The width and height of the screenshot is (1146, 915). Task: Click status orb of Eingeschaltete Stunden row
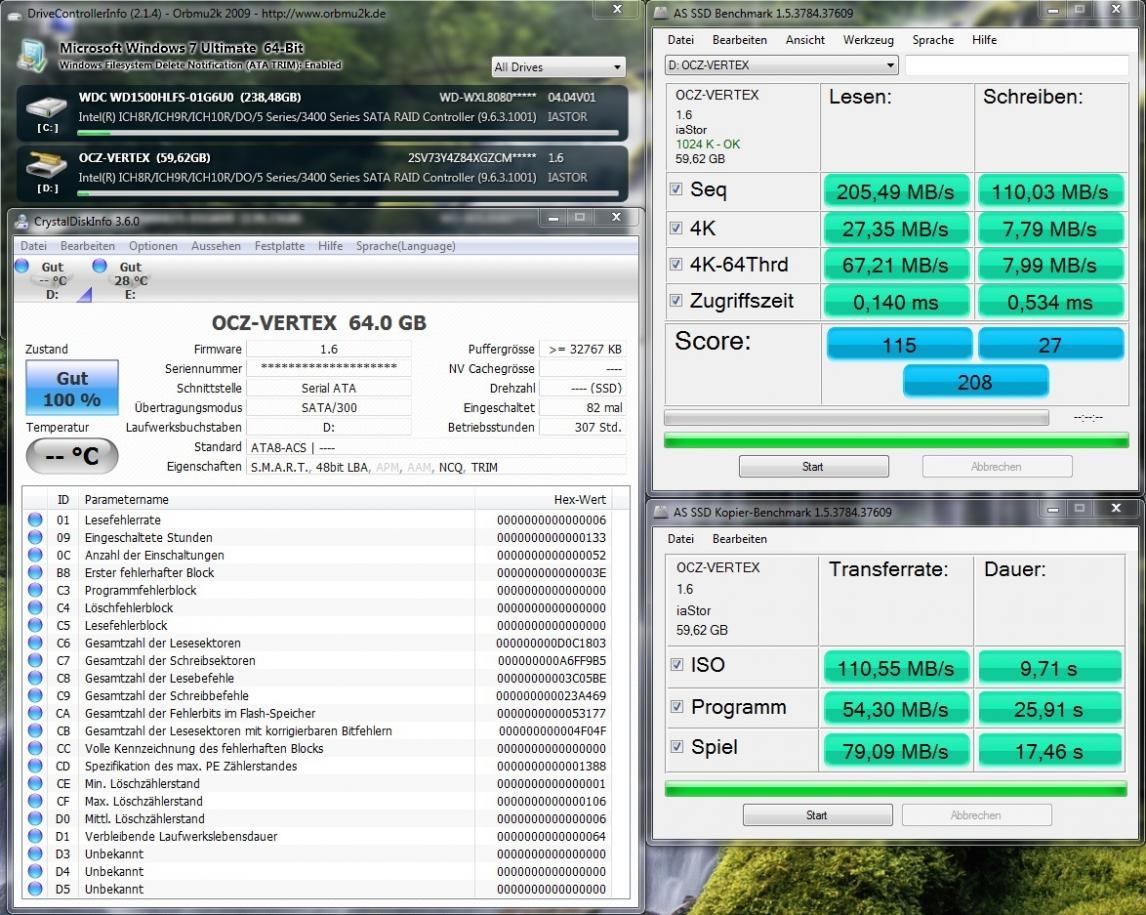[35, 537]
